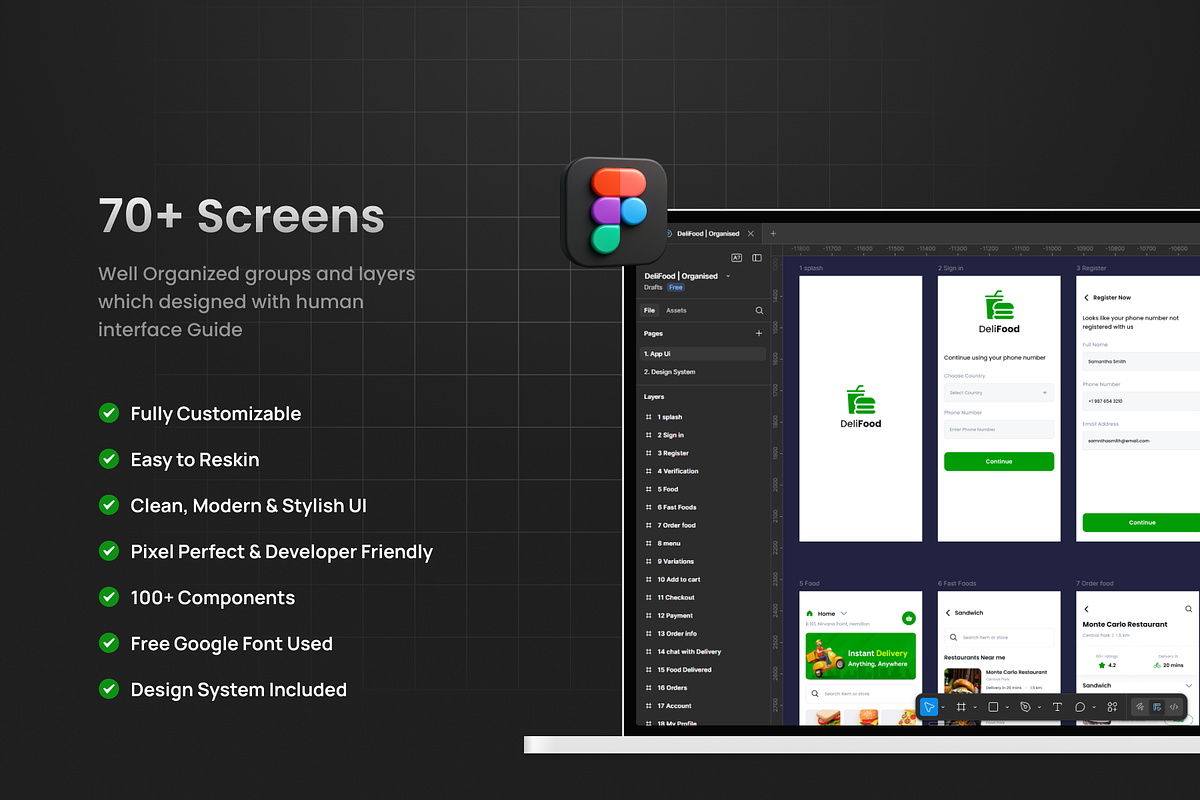Switch to the File tab
This screenshot has height=800, width=1200.
click(x=649, y=311)
